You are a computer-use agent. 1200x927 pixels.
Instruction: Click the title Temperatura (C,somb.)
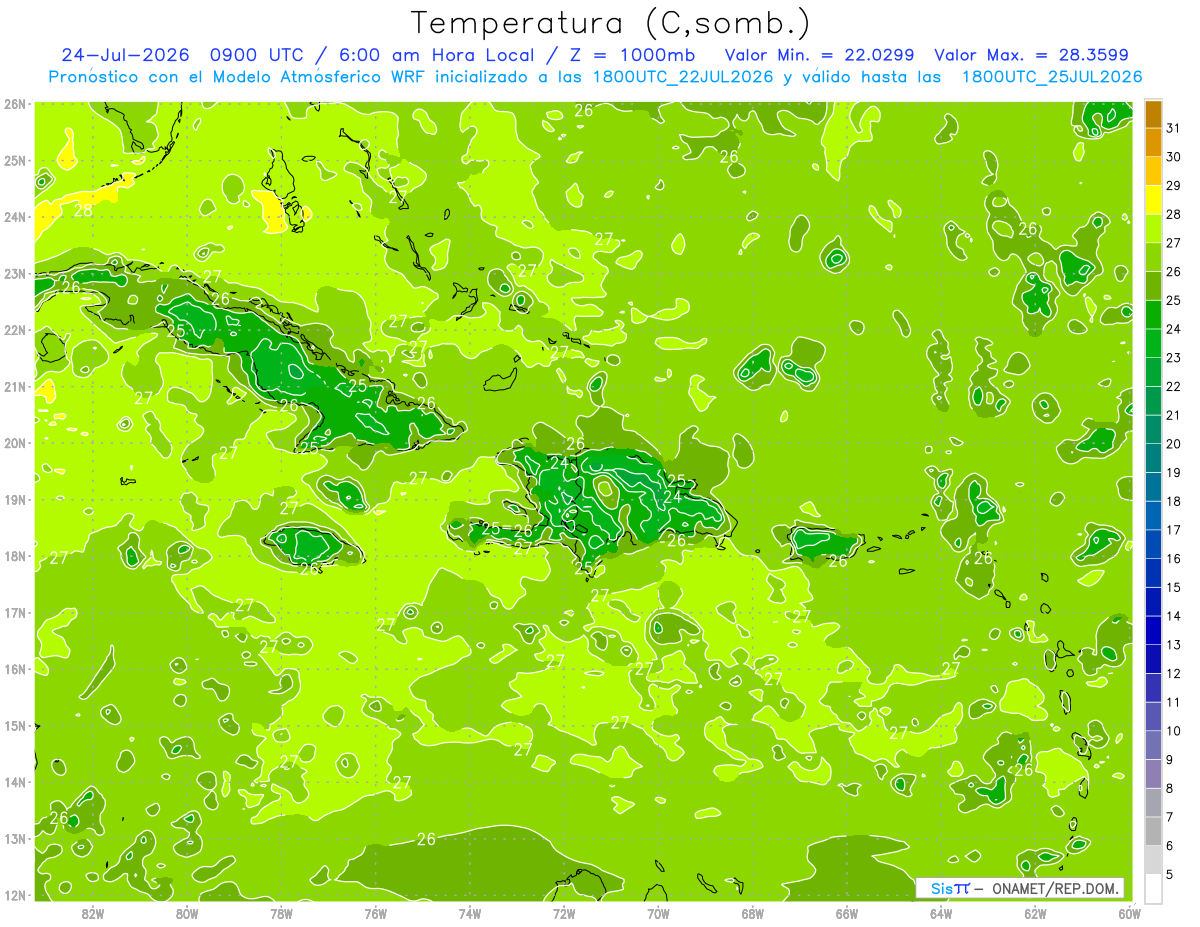click(611, 22)
